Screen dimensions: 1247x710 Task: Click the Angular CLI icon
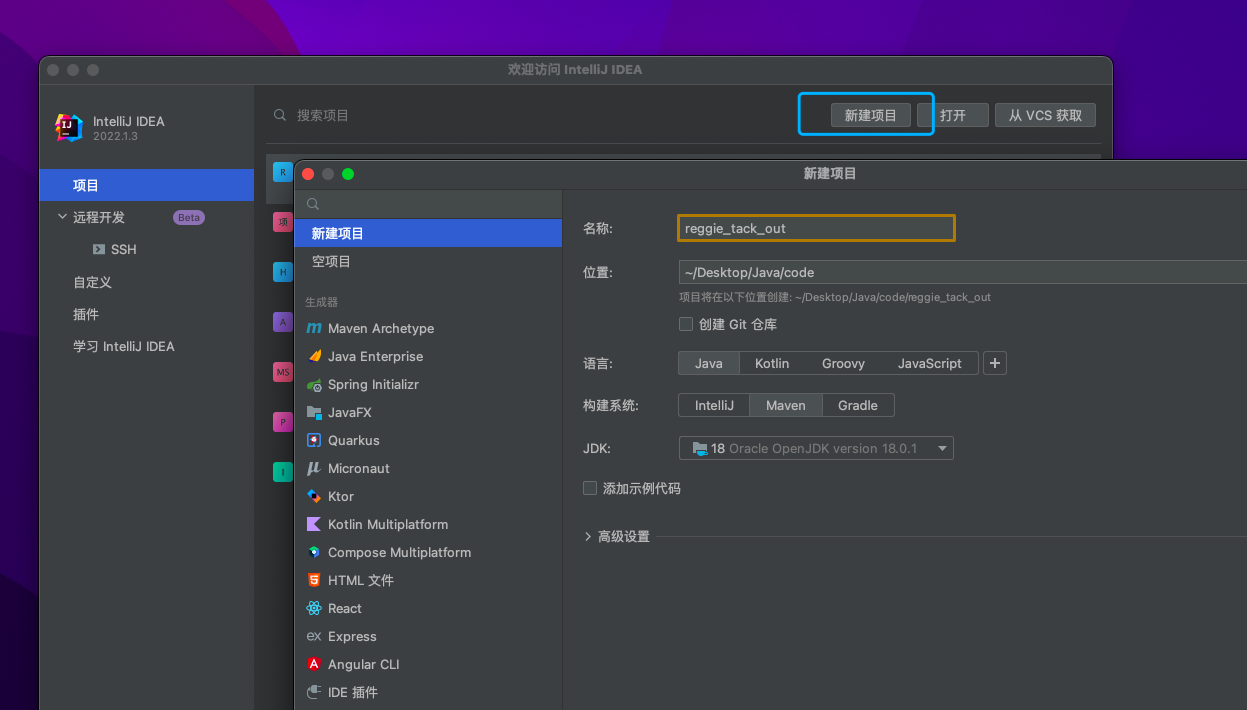(x=314, y=664)
